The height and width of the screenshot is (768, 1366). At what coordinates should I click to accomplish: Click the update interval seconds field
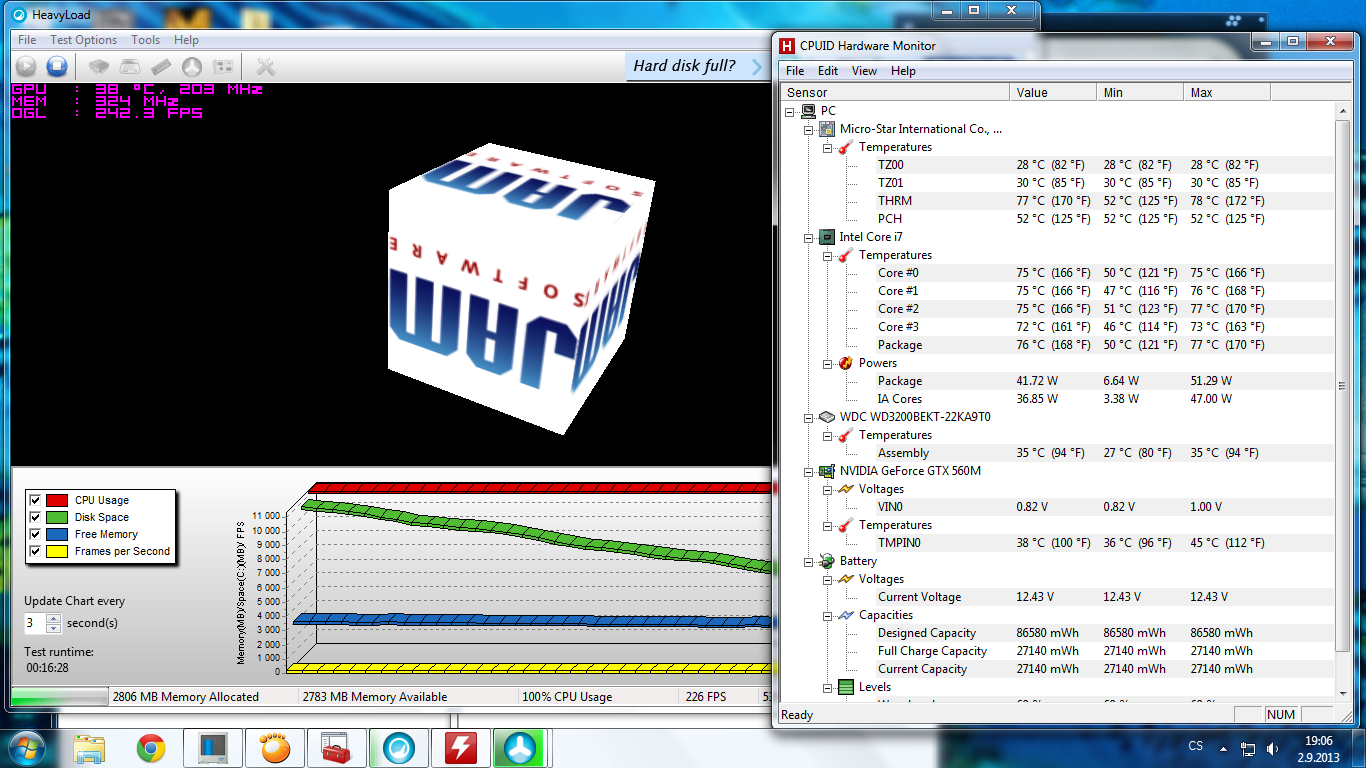35,623
